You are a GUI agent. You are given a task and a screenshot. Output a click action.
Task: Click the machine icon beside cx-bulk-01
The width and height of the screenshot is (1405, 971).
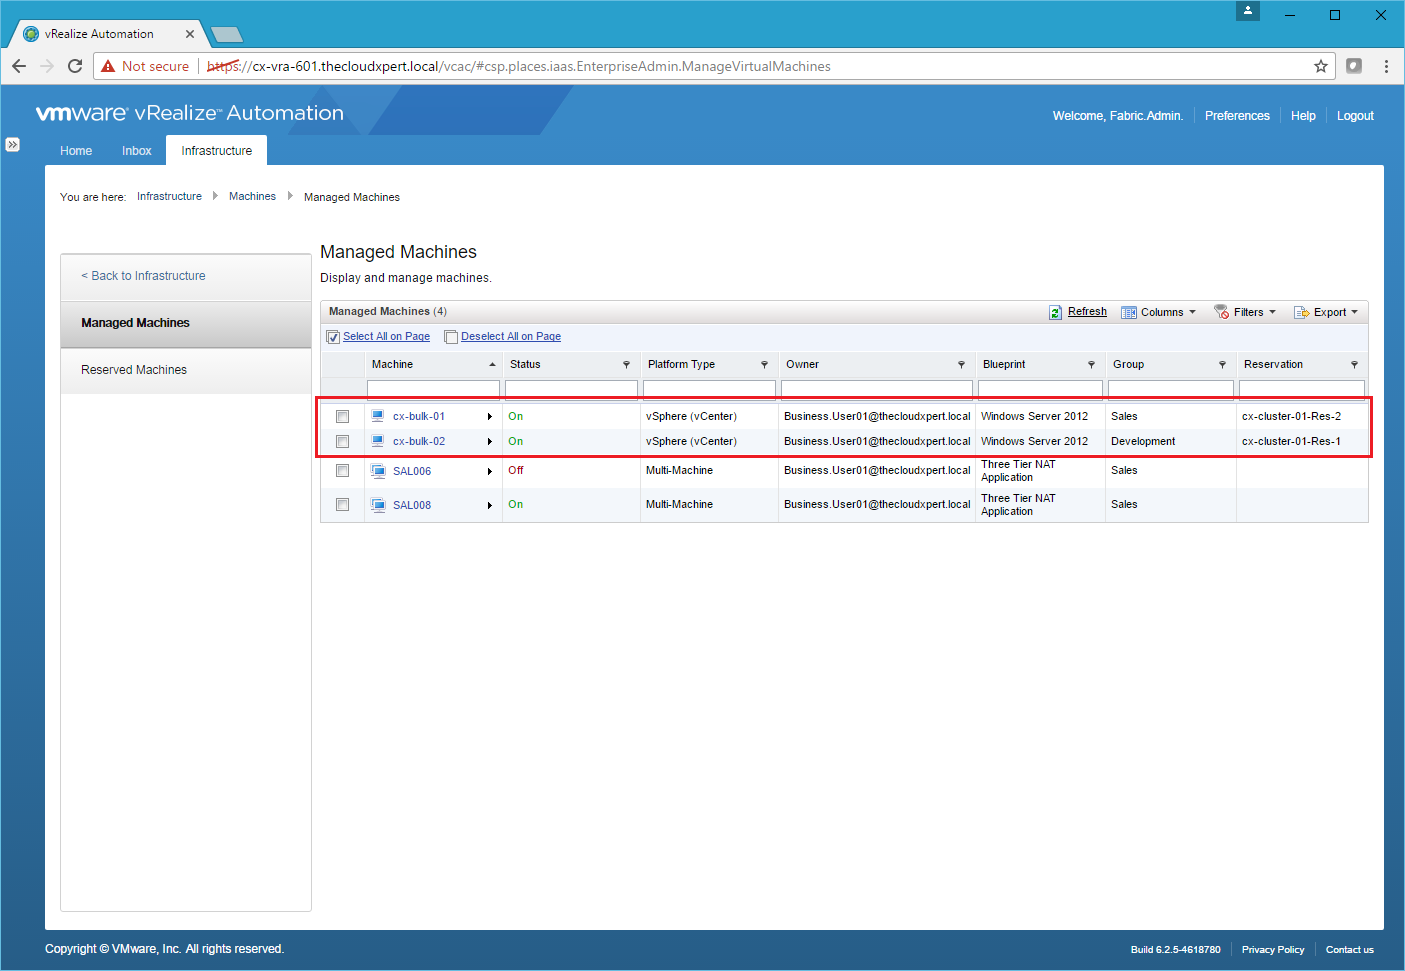(378, 416)
